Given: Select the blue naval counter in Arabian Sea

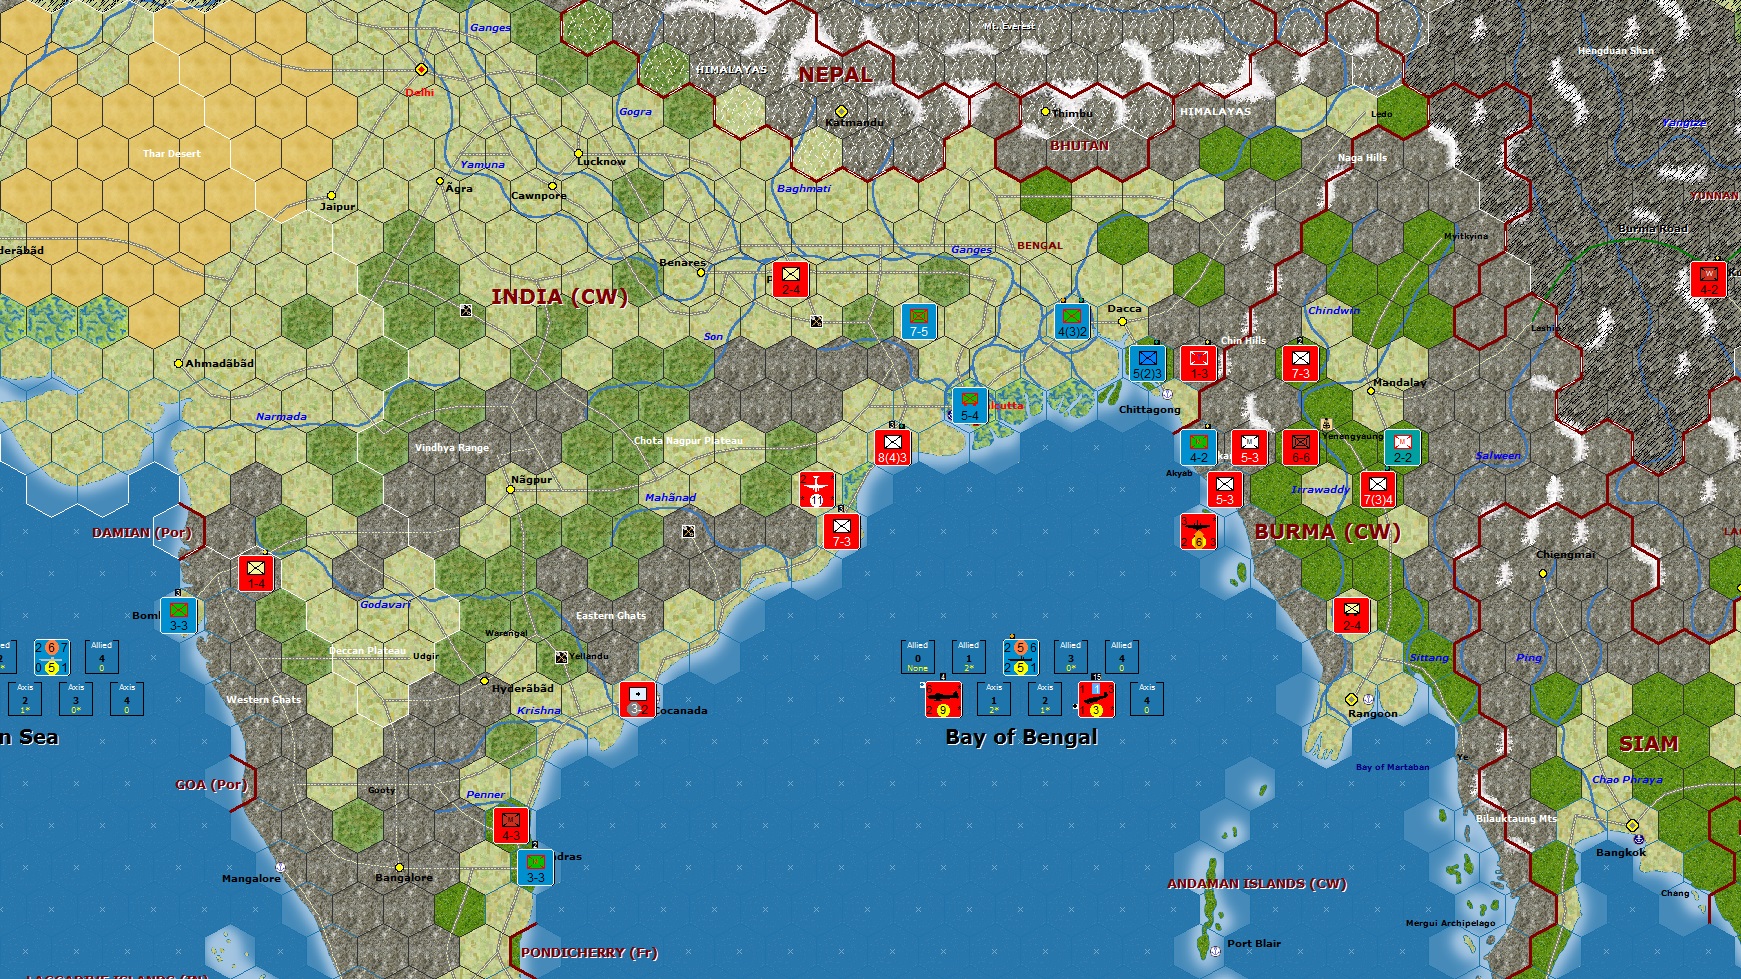Looking at the screenshot, I should (51, 658).
